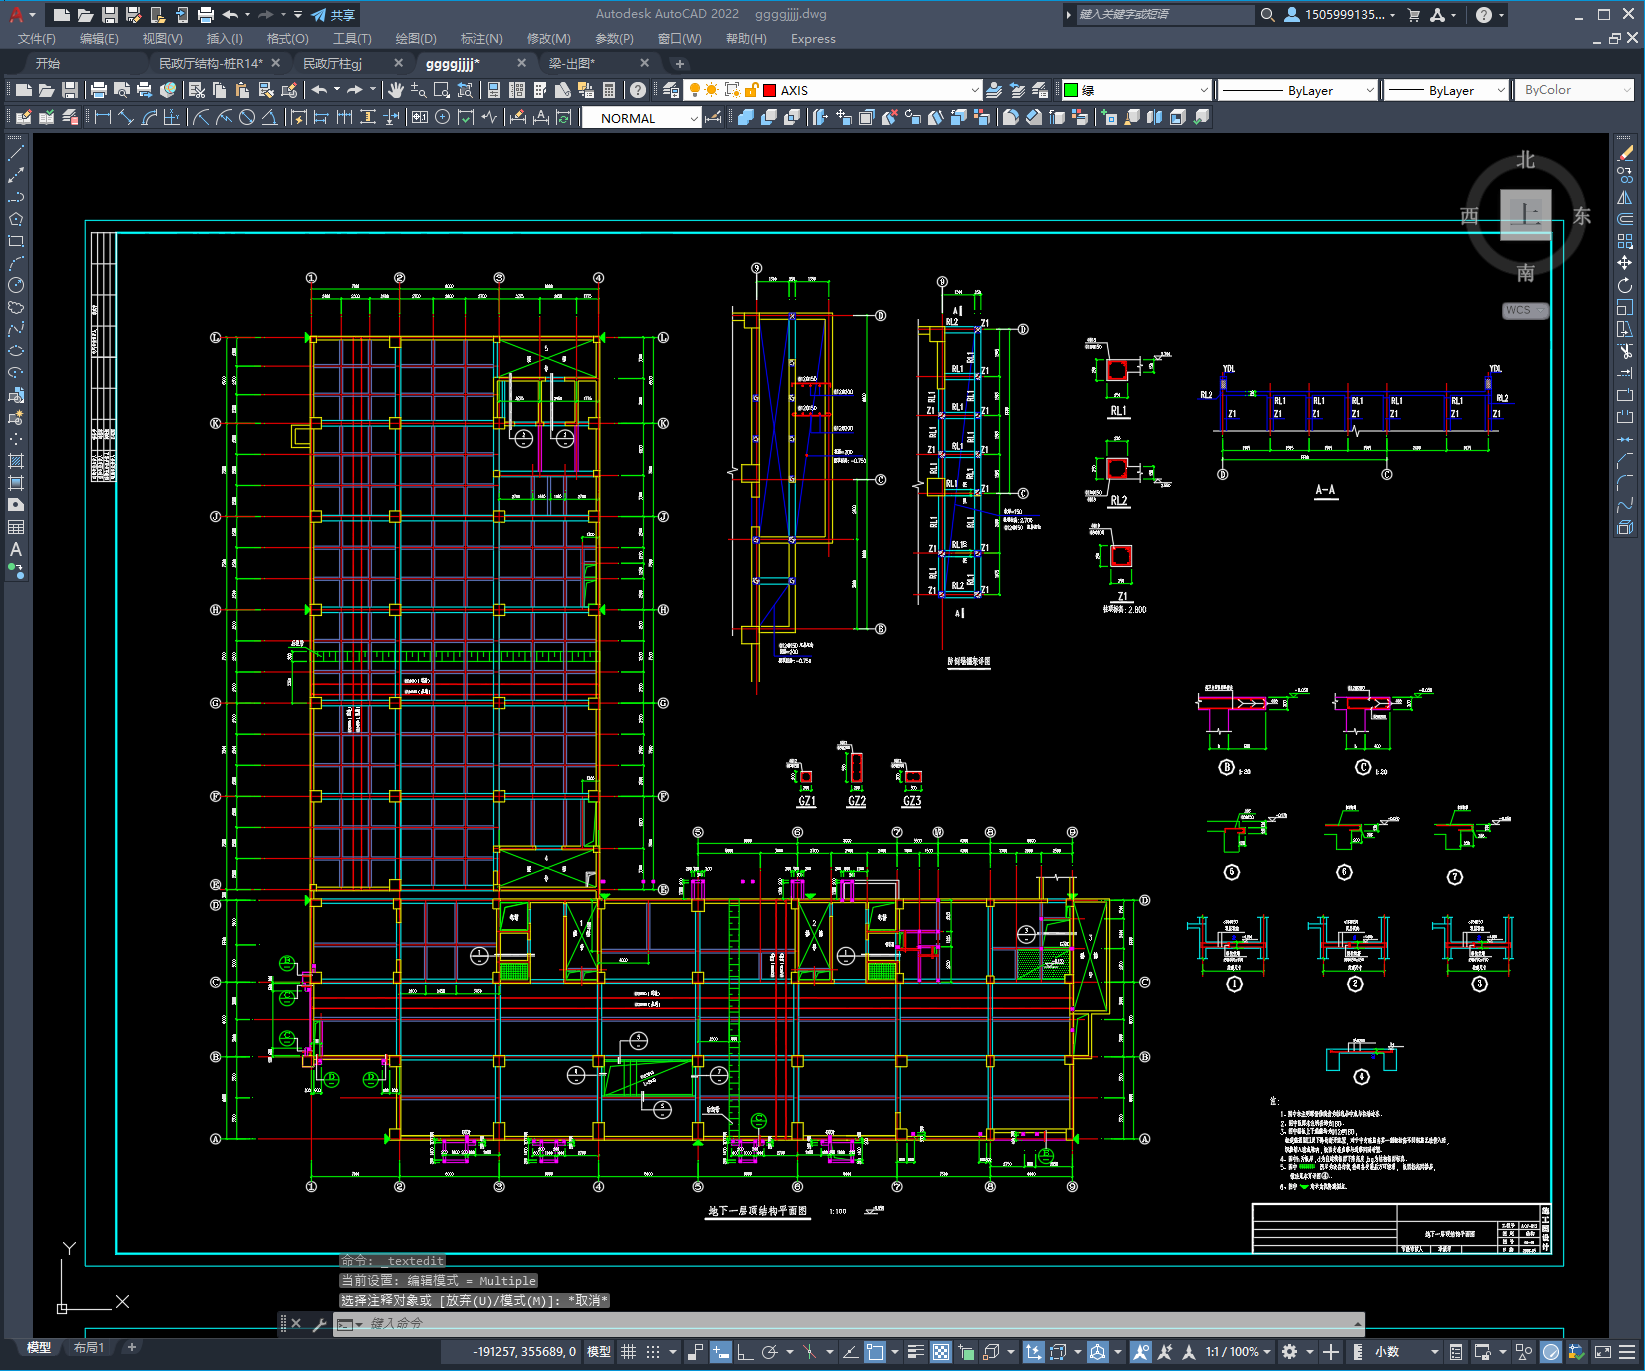Viewport: 1645px width, 1371px height.
Task: Toggle ortho mode in status bar
Action: pyautogui.click(x=745, y=1352)
